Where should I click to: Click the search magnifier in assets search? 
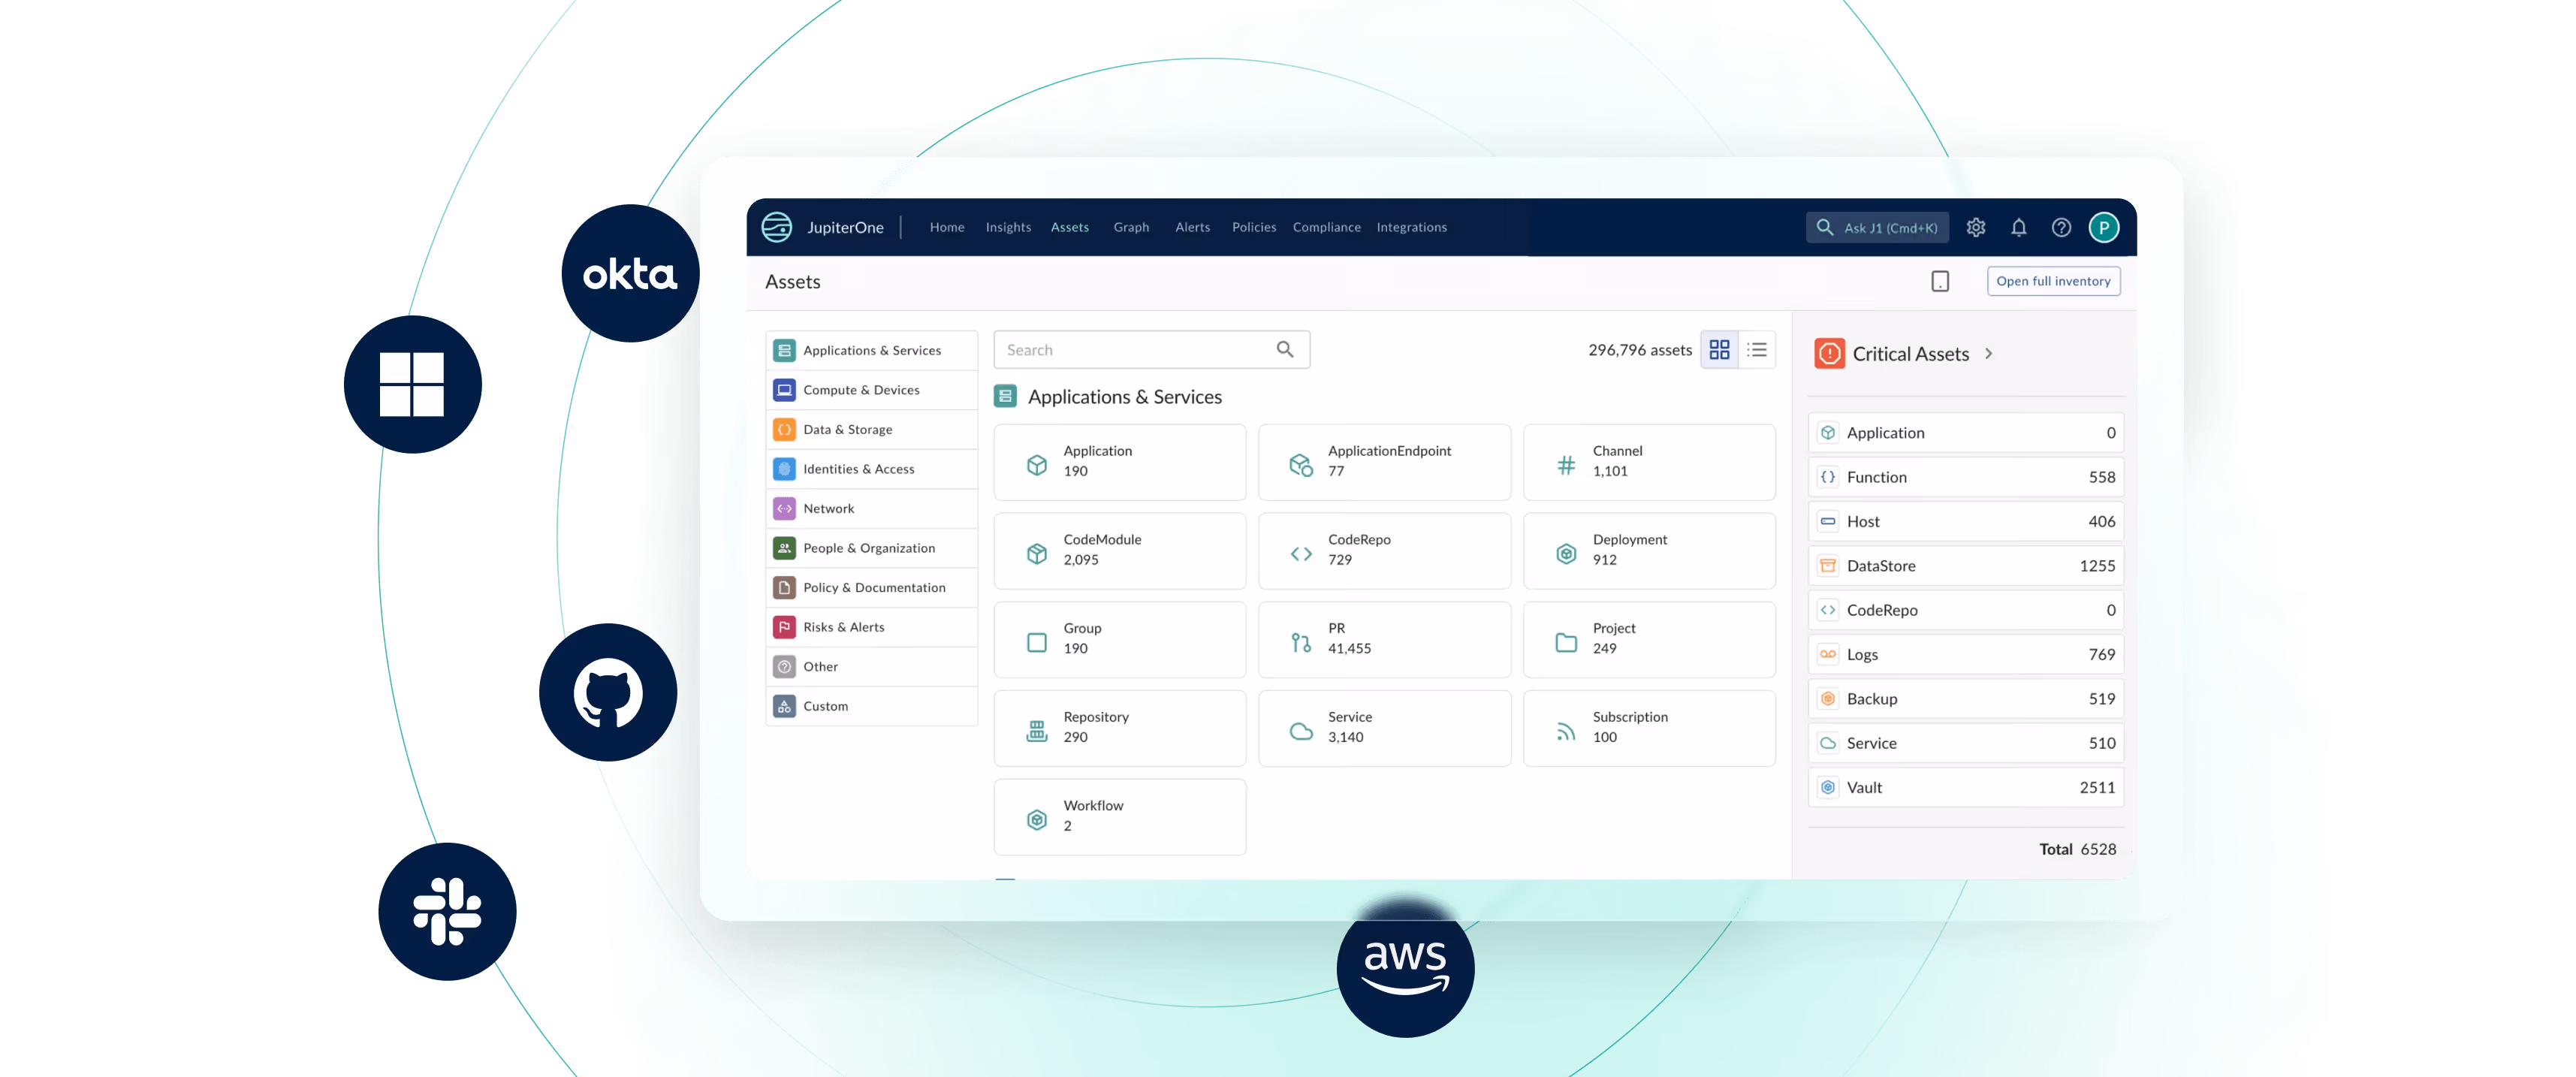(x=1284, y=349)
